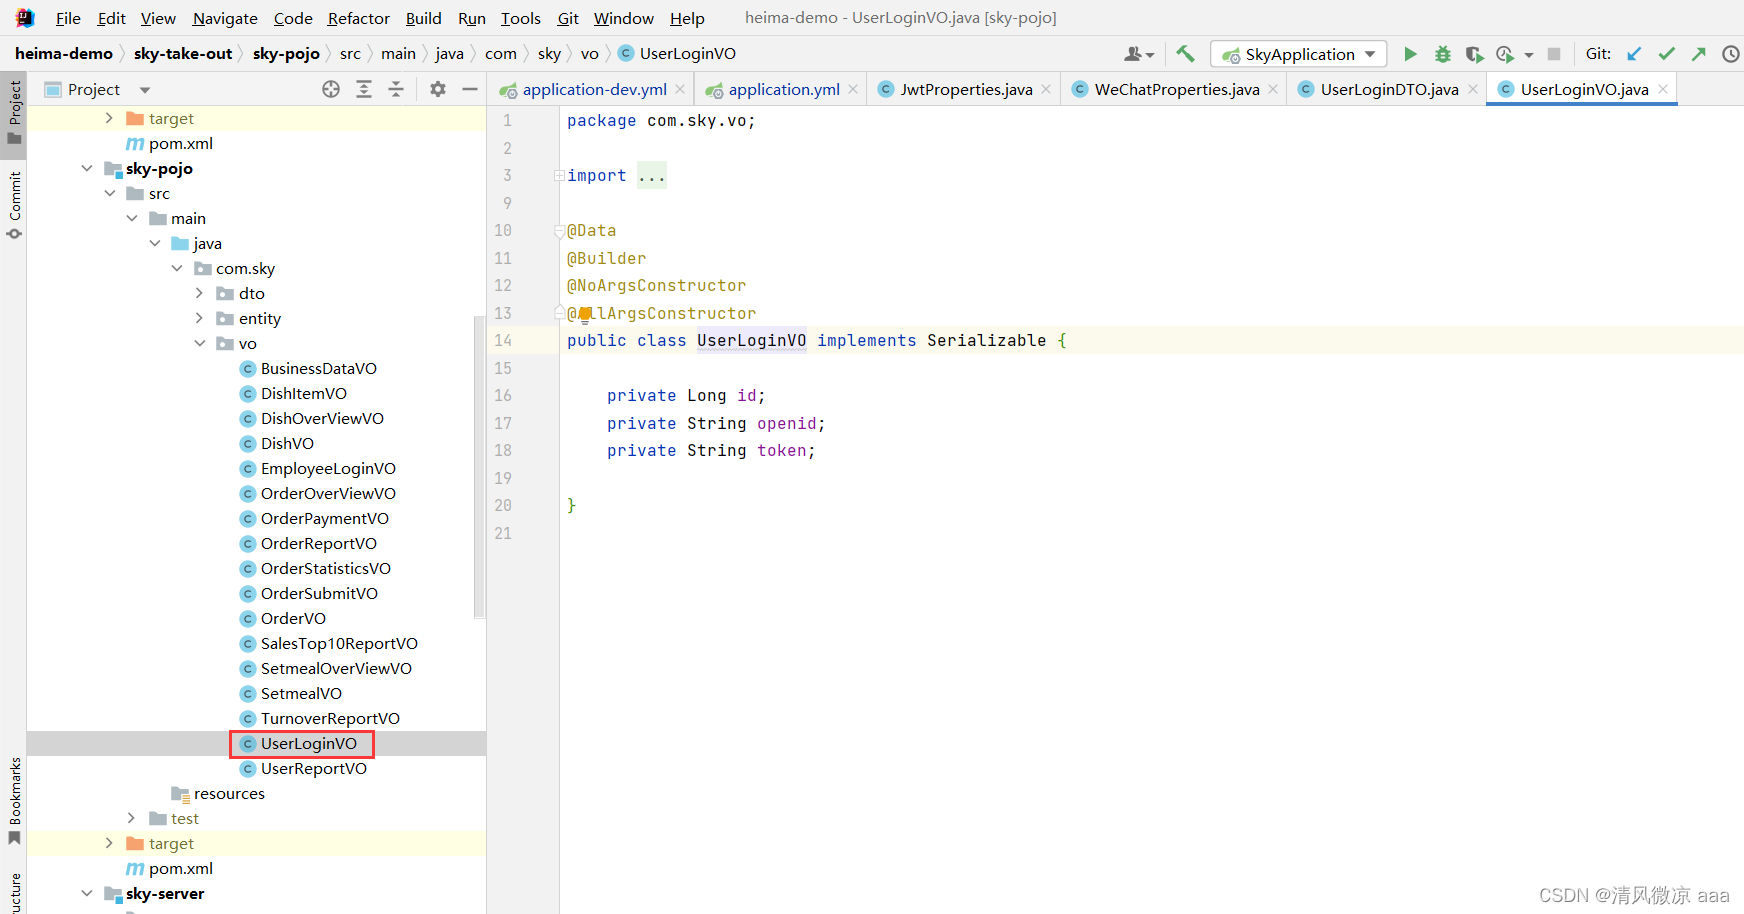This screenshot has width=1744, height=914.
Task: Collapse the com.sky package node
Action: point(177,268)
